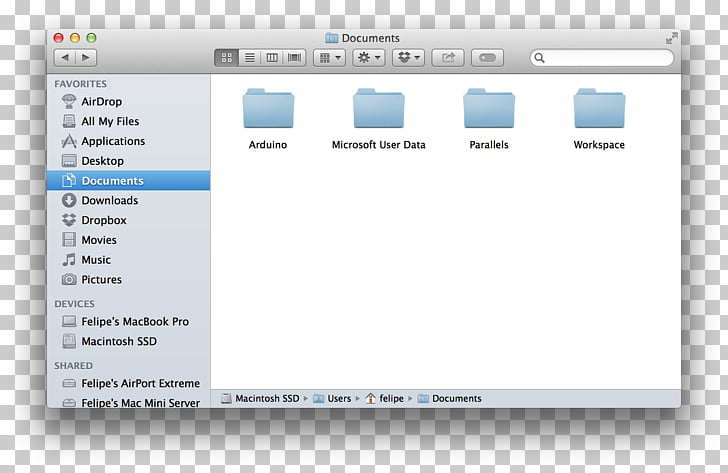
Task: Click Users in the path bar
Action: point(332,399)
